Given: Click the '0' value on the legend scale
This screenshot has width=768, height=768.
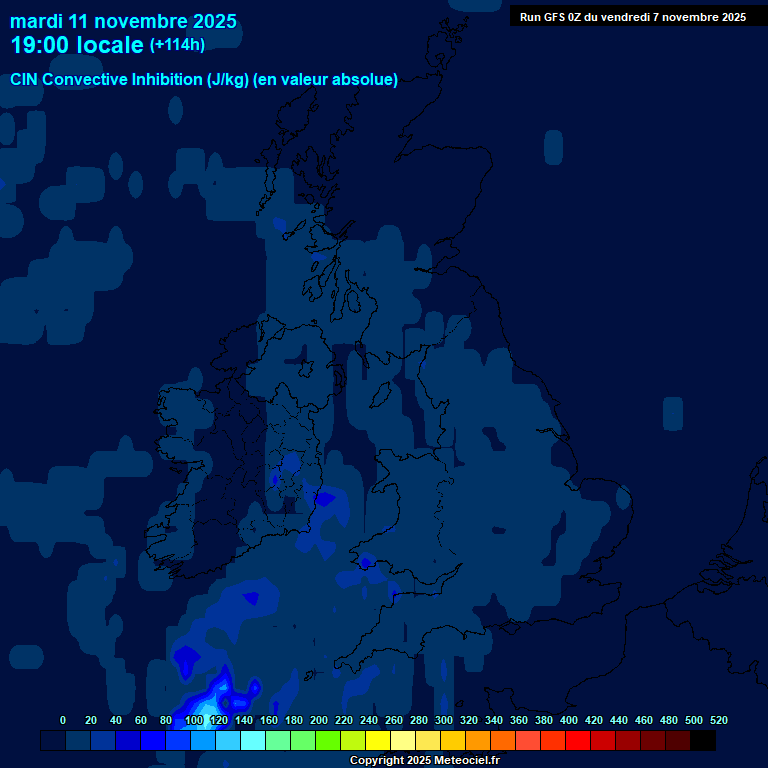Looking at the screenshot, I should coord(63,720).
